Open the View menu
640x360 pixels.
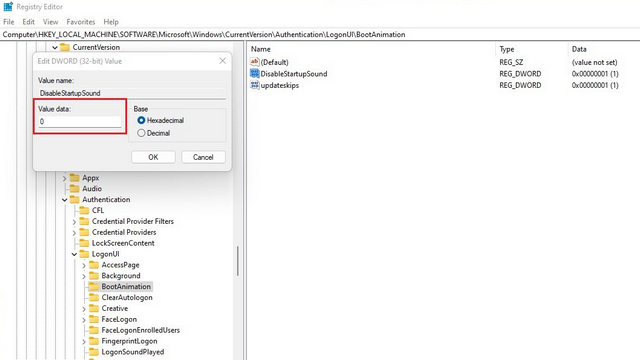tap(51, 22)
